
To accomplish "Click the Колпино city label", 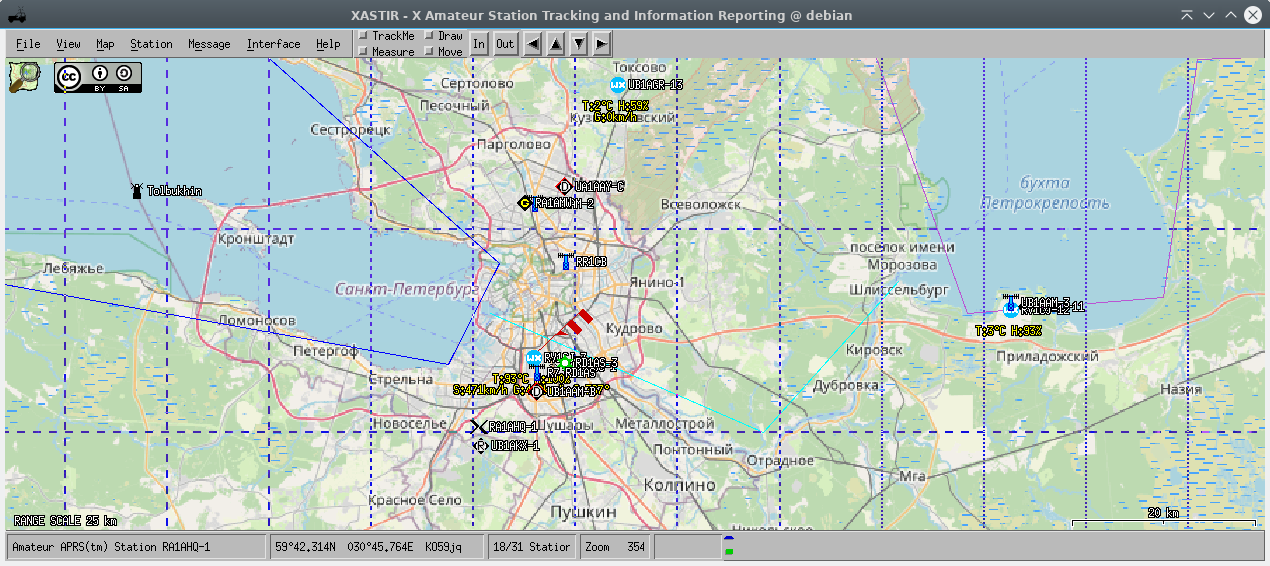I will tap(680, 484).
